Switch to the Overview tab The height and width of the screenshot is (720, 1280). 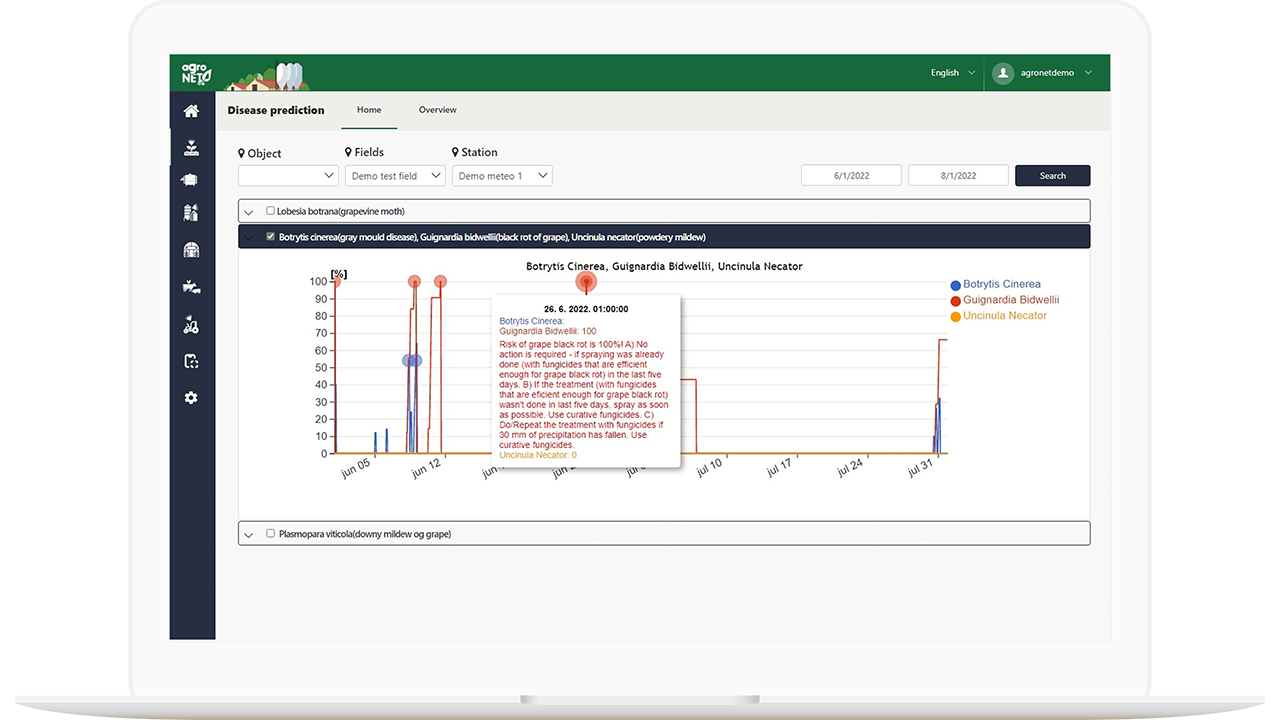[438, 110]
